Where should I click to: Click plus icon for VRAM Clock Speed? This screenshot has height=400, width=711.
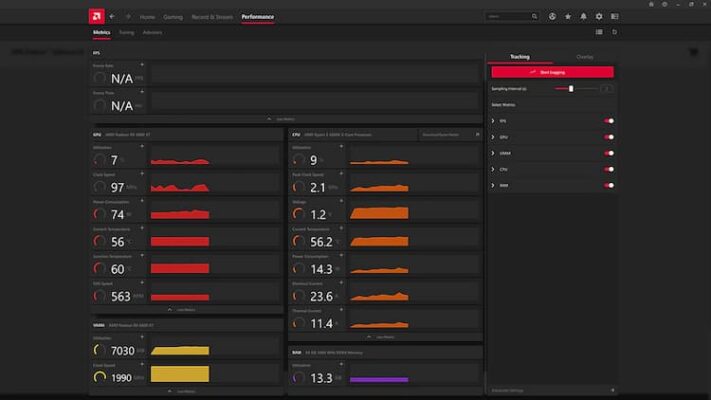(x=142, y=364)
